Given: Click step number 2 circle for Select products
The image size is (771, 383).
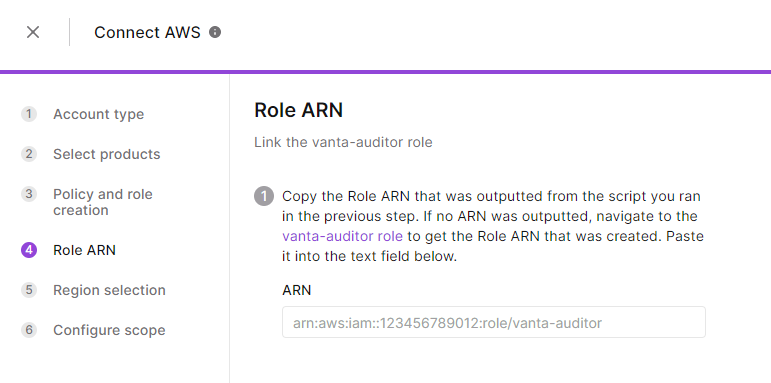Looking at the screenshot, I should point(29,154).
